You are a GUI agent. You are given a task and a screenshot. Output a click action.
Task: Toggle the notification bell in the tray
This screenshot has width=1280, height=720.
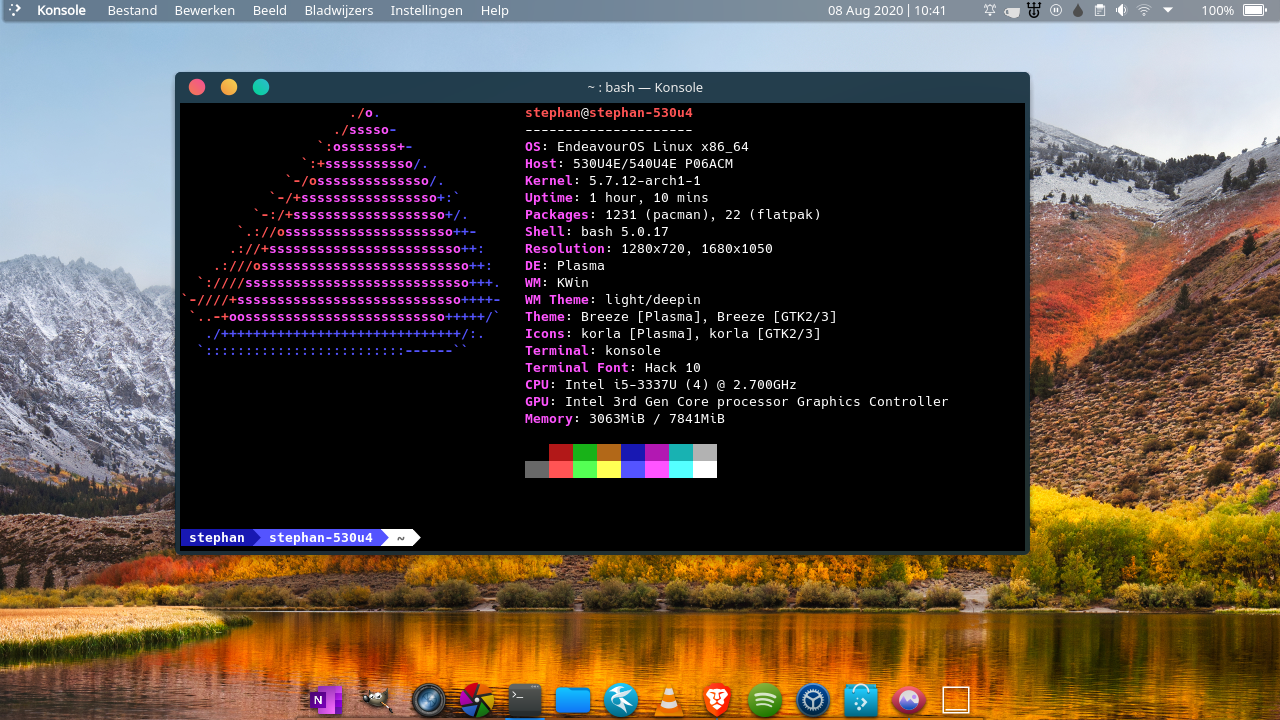[x=989, y=10]
